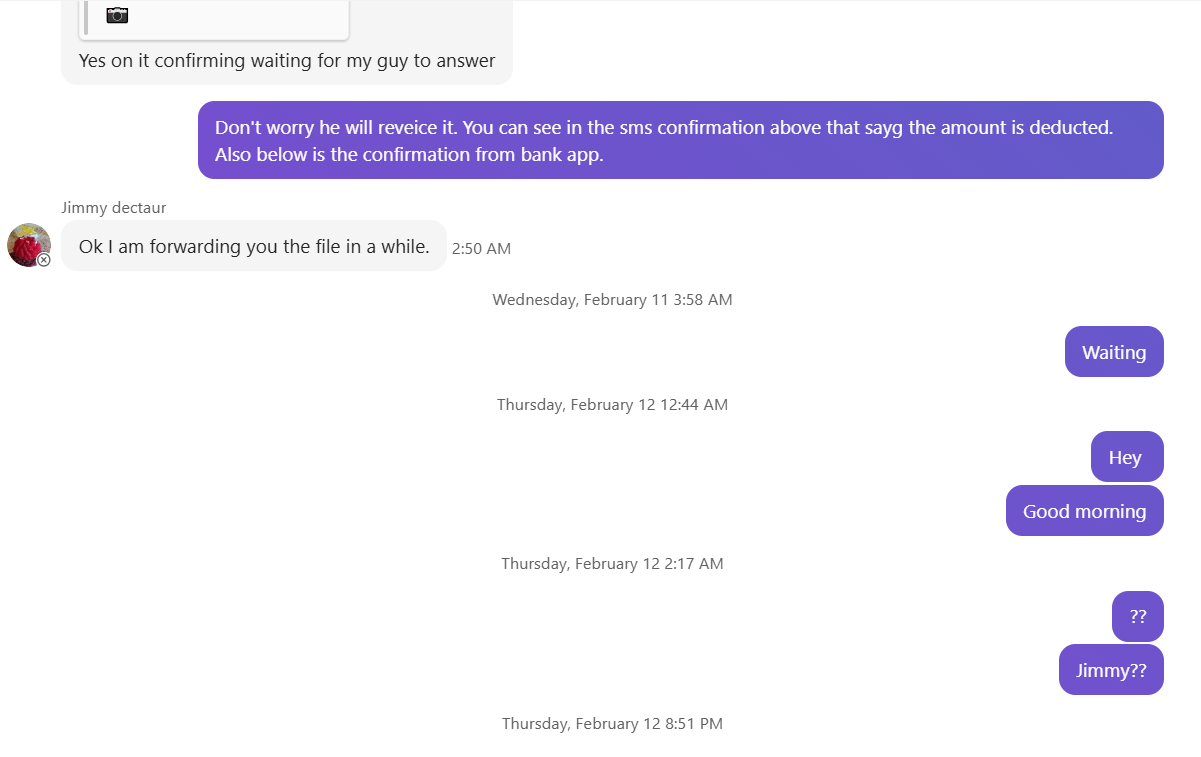Click the Thursday 12:44 AM date separator

[612, 405]
